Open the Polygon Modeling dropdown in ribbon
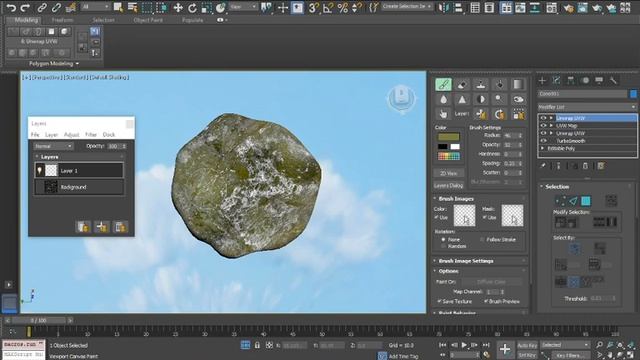The image size is (640, 360). click(x=54, y=64)
